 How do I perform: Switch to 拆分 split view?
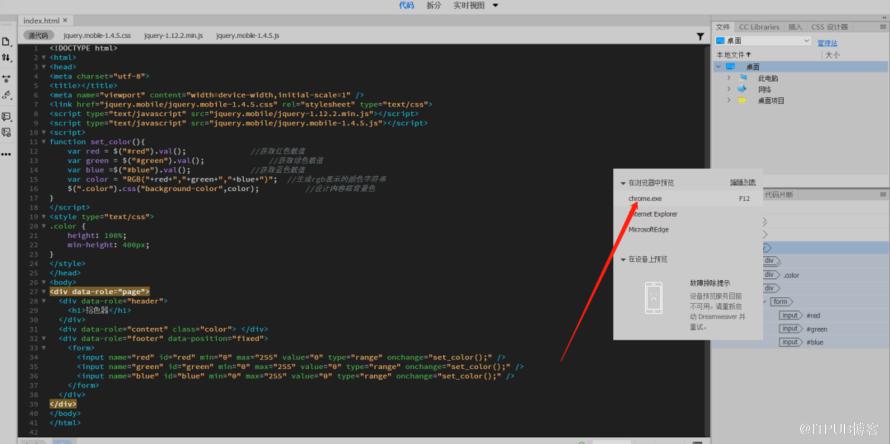434,5
